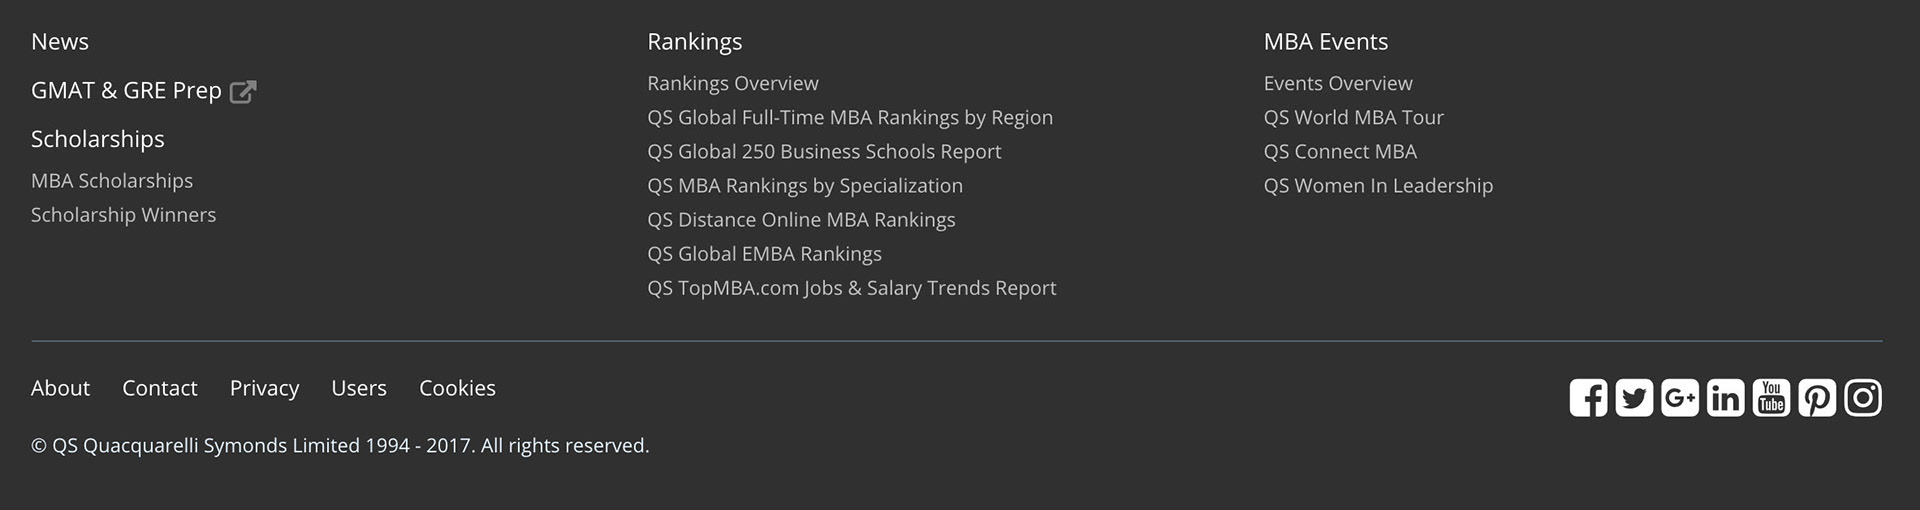Open the Cookies footer link
1920x510 pixels.
click(x=457, y=388)
